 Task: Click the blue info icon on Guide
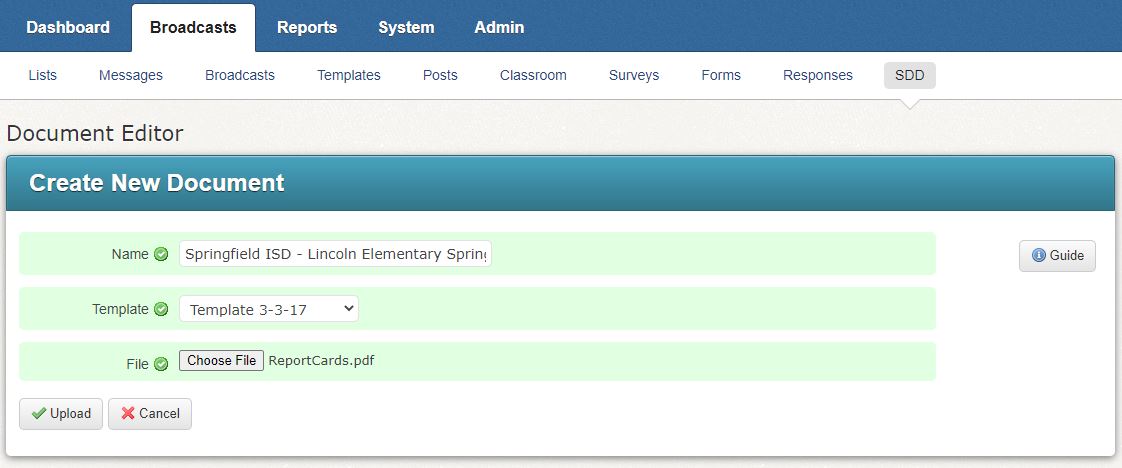click(x=1038, y=256)
